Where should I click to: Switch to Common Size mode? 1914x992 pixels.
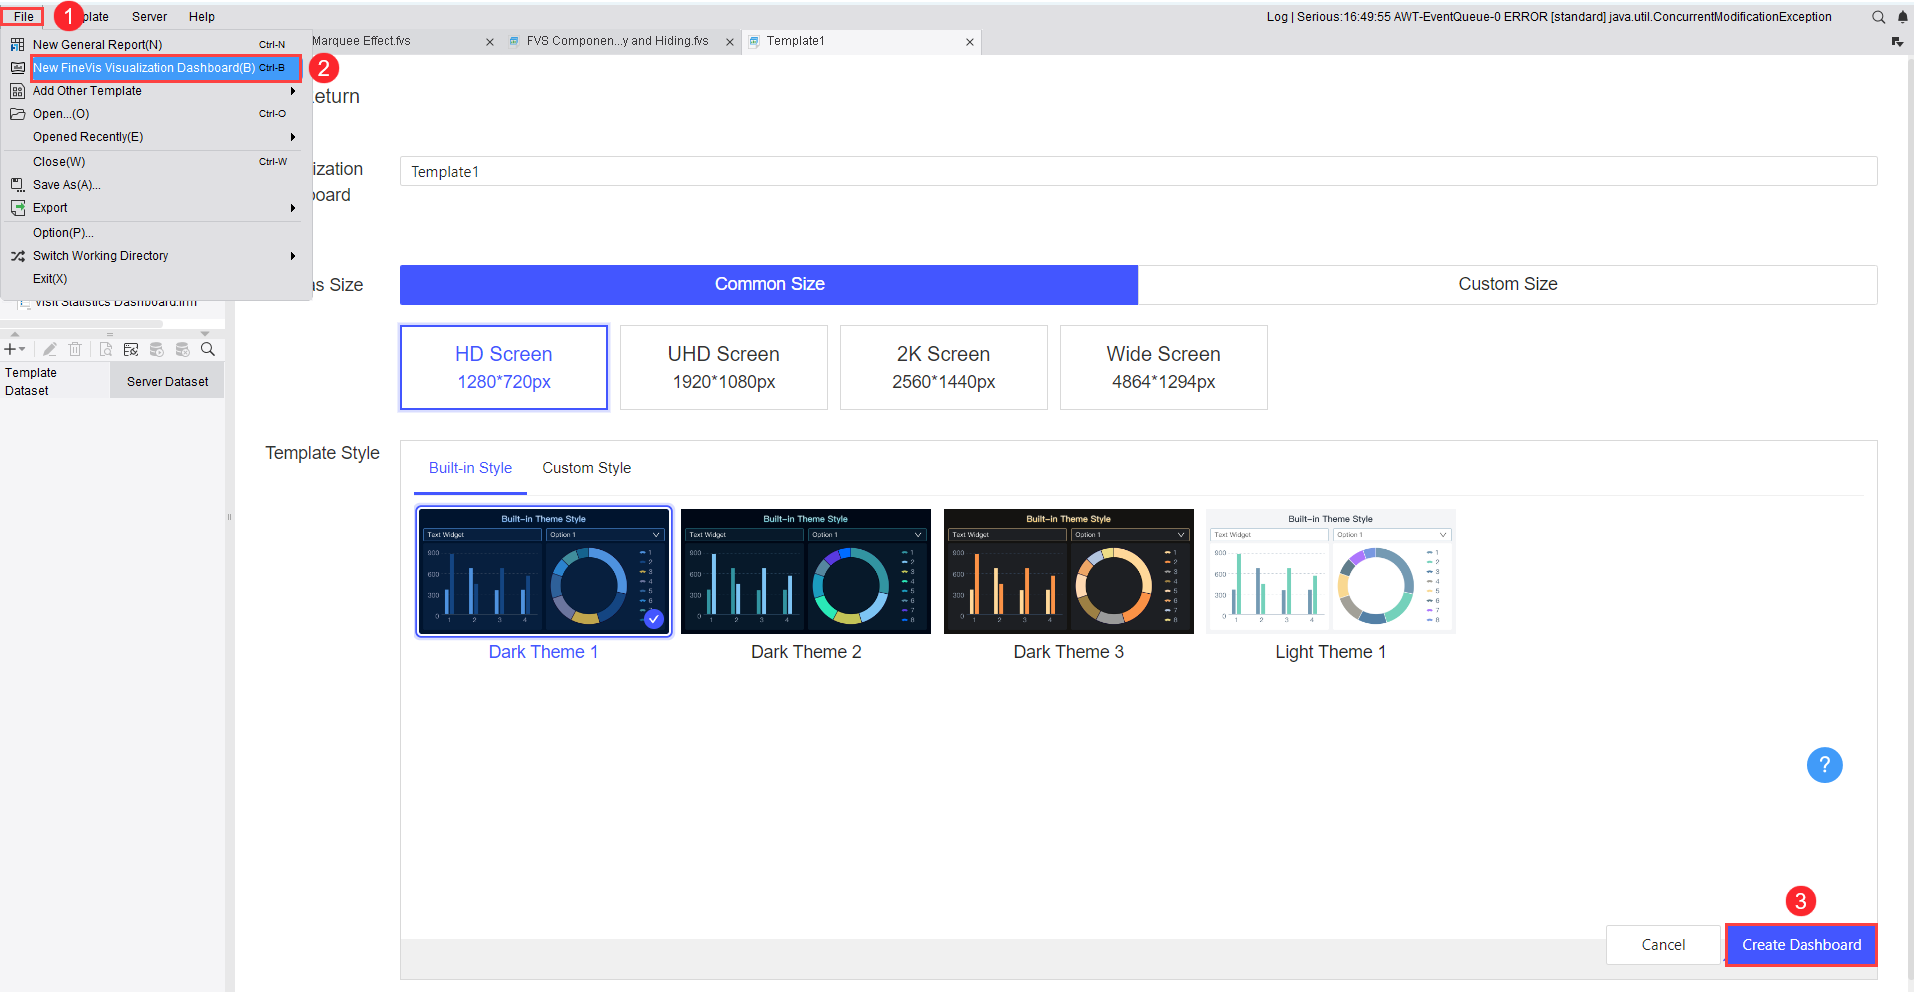point(769,284)
